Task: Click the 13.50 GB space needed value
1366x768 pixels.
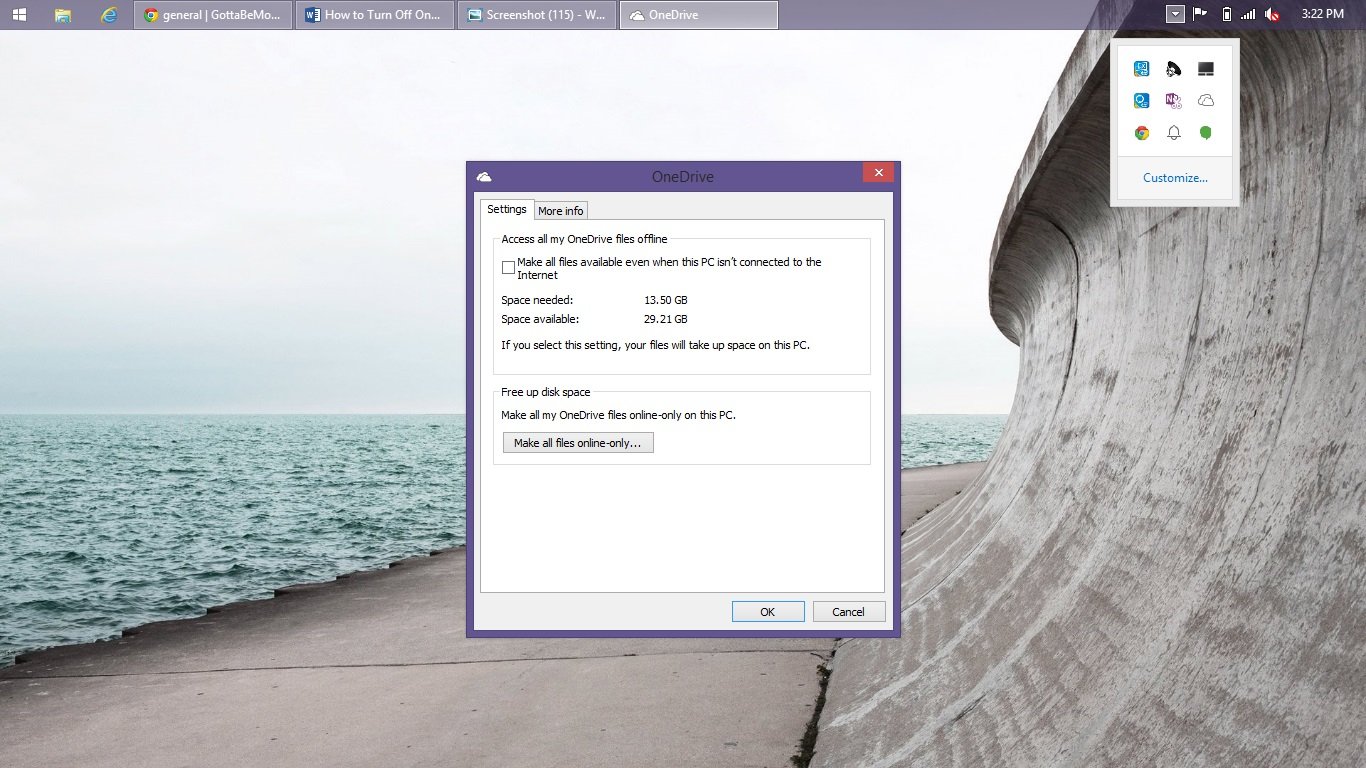Action: tap(666, 300)
